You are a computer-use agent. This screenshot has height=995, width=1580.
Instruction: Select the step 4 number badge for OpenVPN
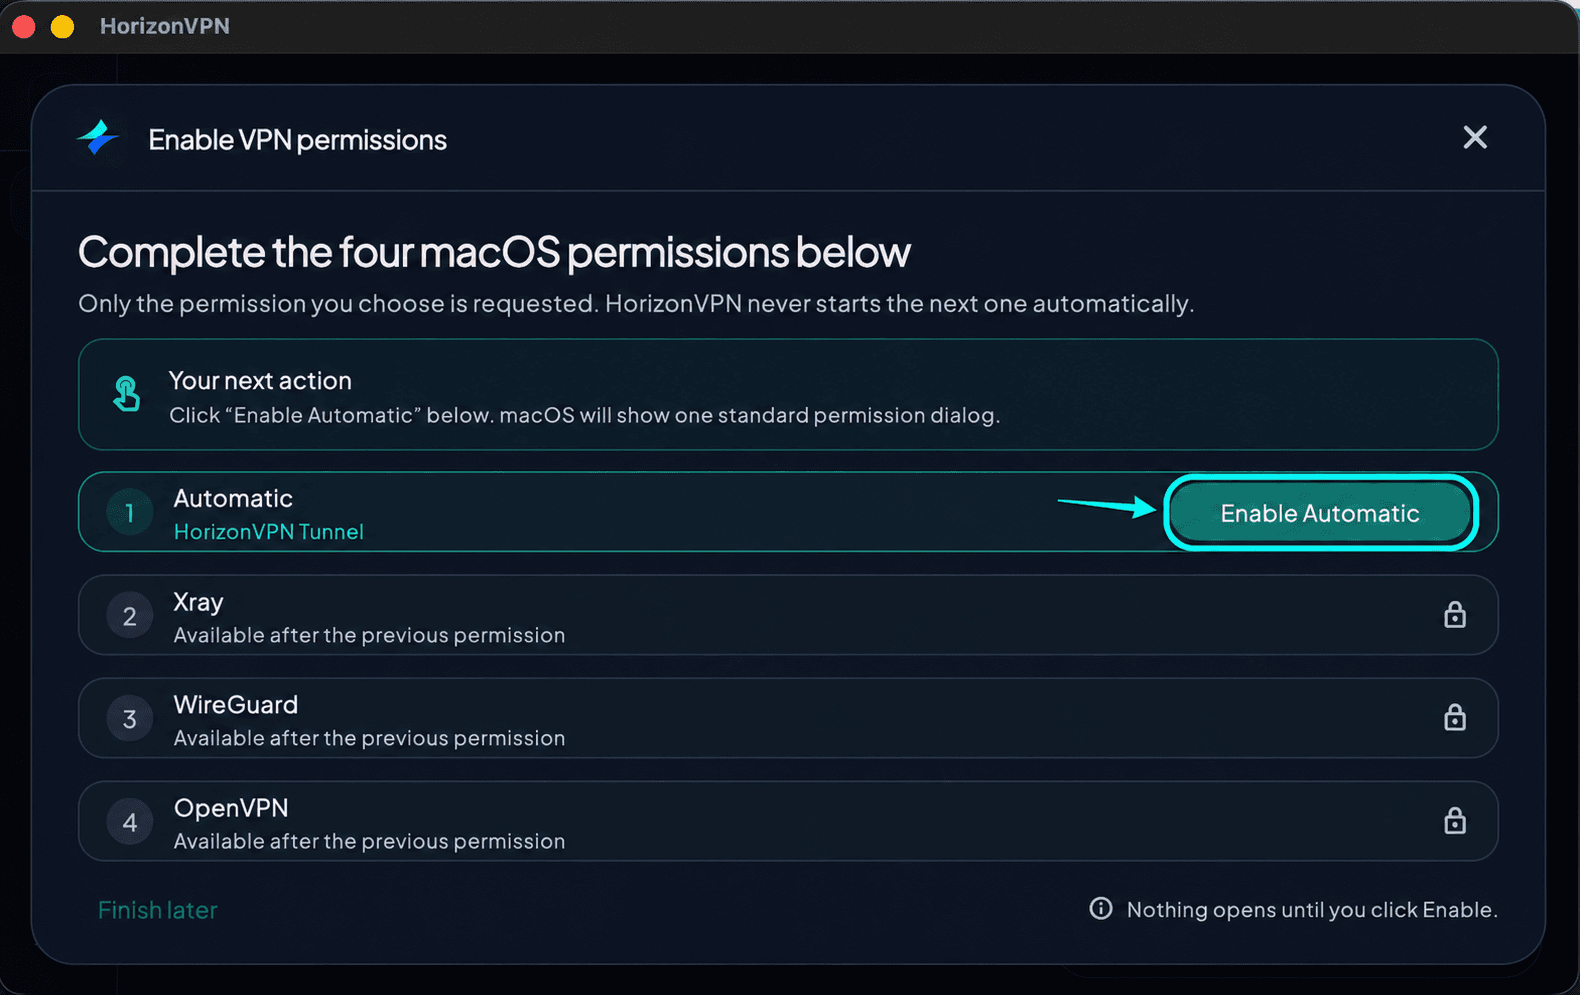(x=129, y=822)
